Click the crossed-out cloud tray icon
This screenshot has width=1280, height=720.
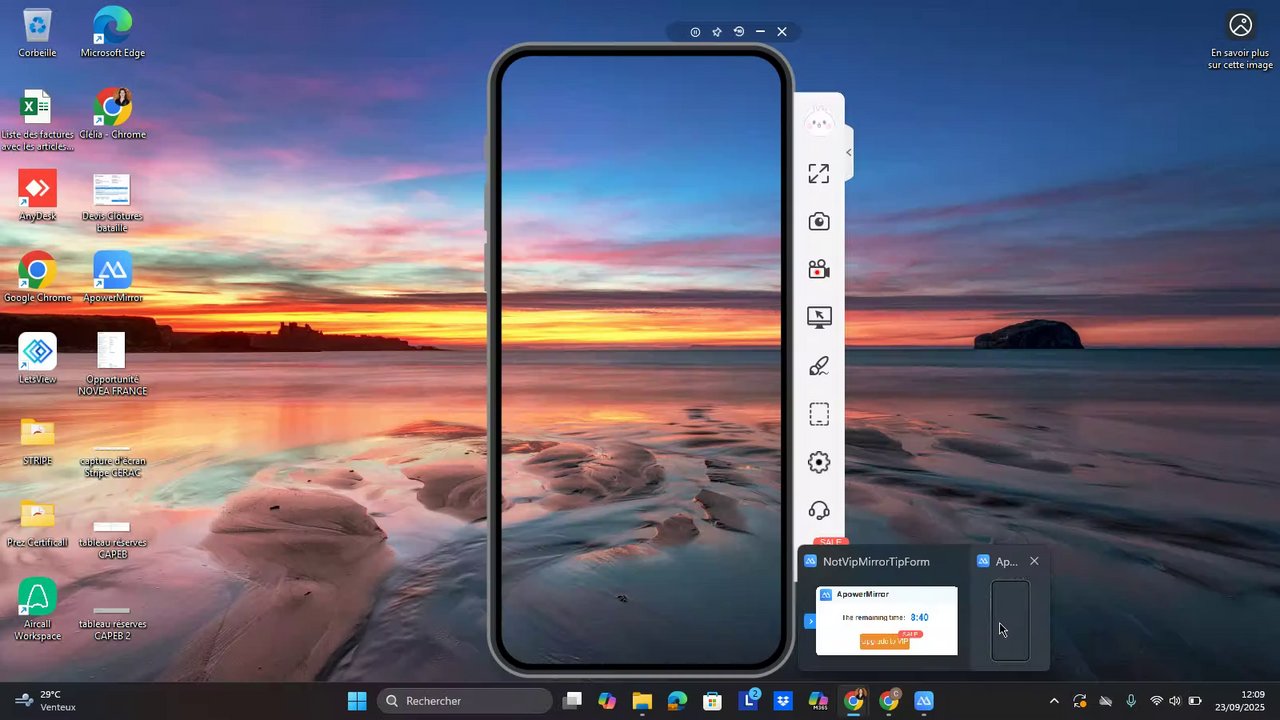click(1105, 701)
